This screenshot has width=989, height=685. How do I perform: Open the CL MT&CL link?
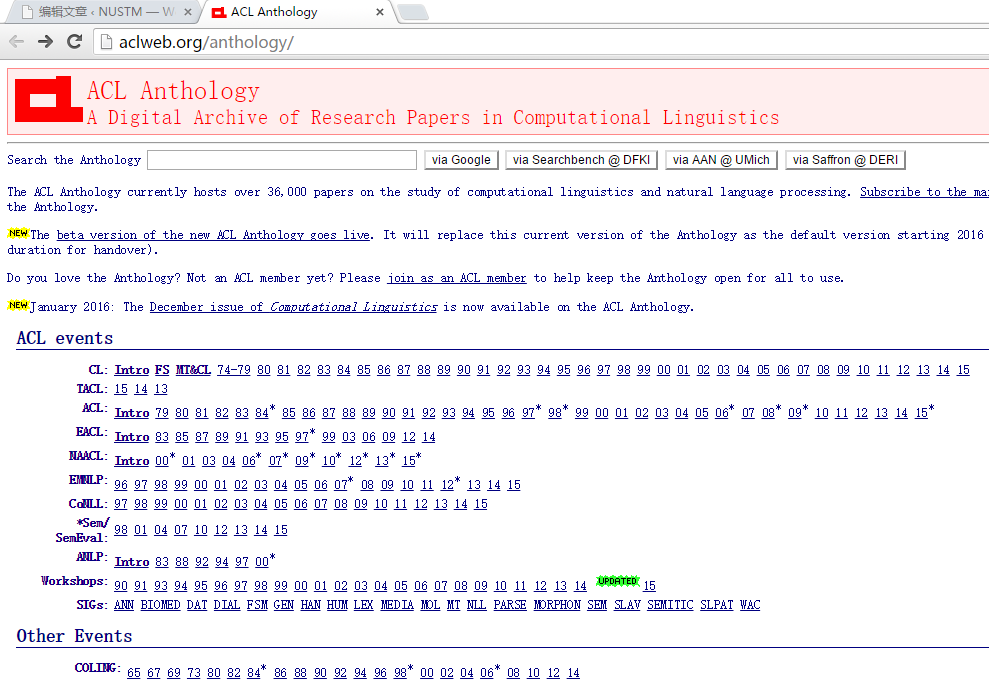pyautogui.click(x=193, y=370)
